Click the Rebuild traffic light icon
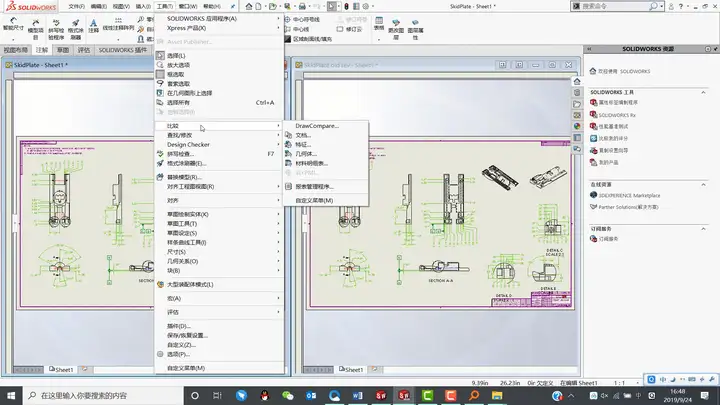 [x=346, y=6]
